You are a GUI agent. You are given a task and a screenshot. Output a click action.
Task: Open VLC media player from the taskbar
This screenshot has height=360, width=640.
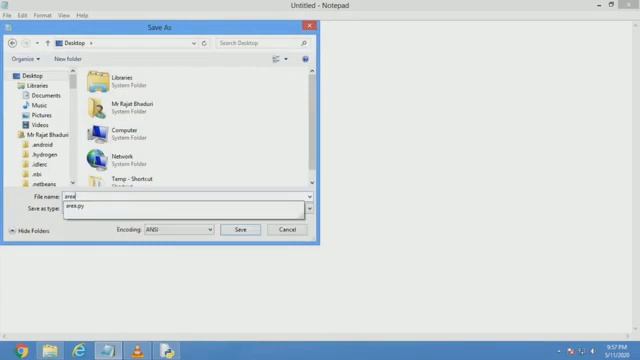(138, 351)
